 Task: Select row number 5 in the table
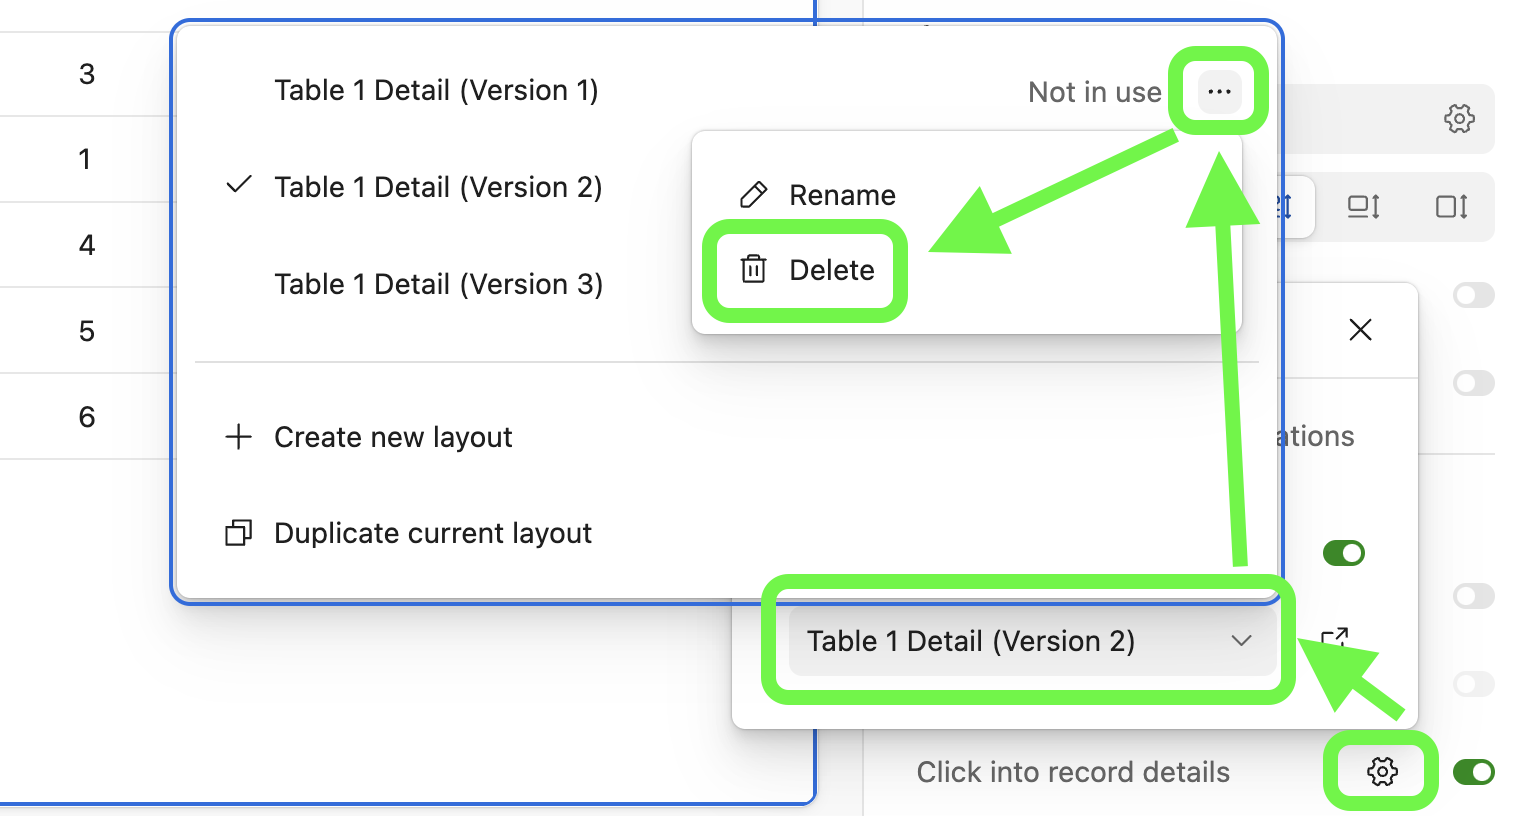coord(87,331)
